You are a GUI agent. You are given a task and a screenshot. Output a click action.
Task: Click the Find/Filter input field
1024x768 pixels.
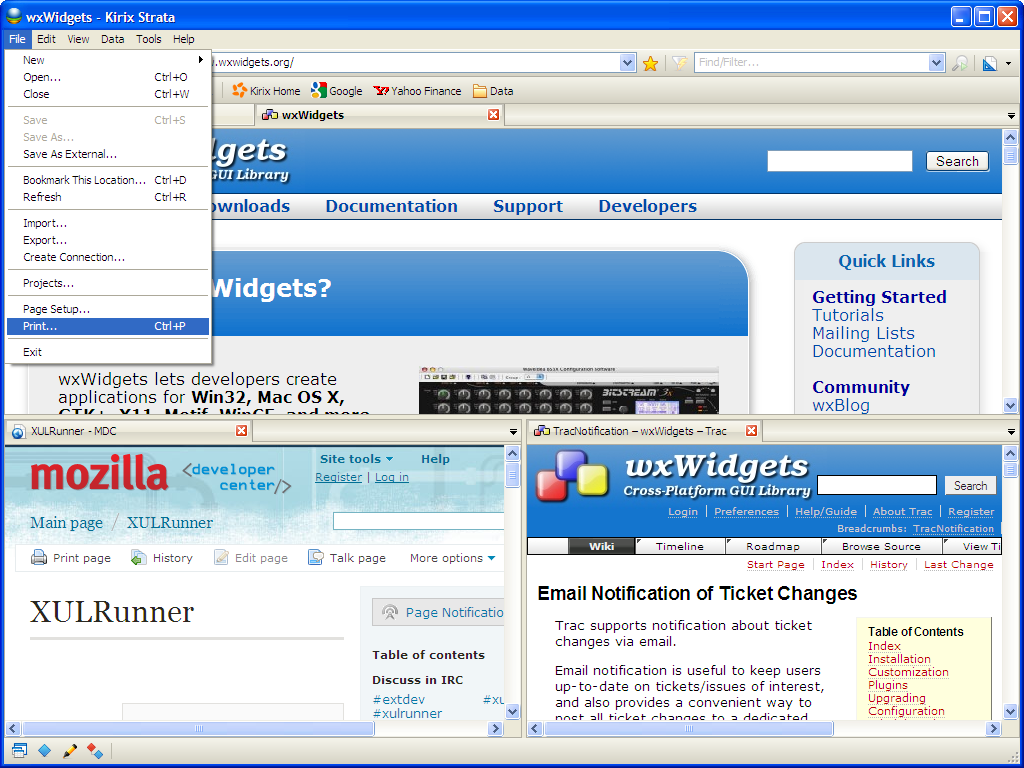[x=812, y=63]
